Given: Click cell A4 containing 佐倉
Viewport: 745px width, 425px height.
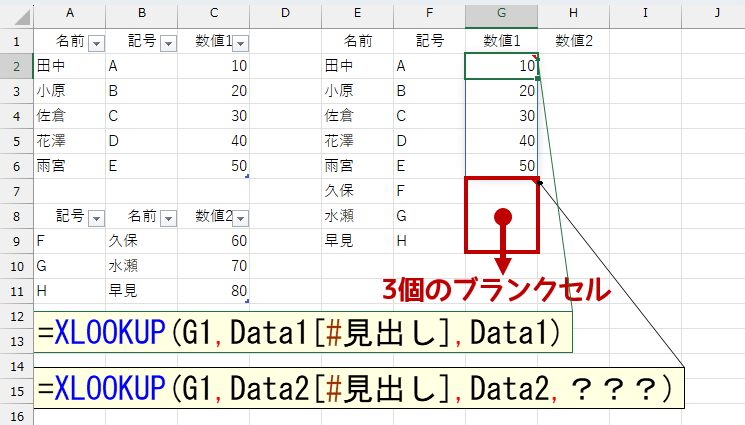Looking at the screenshot, I should (70, 116).
